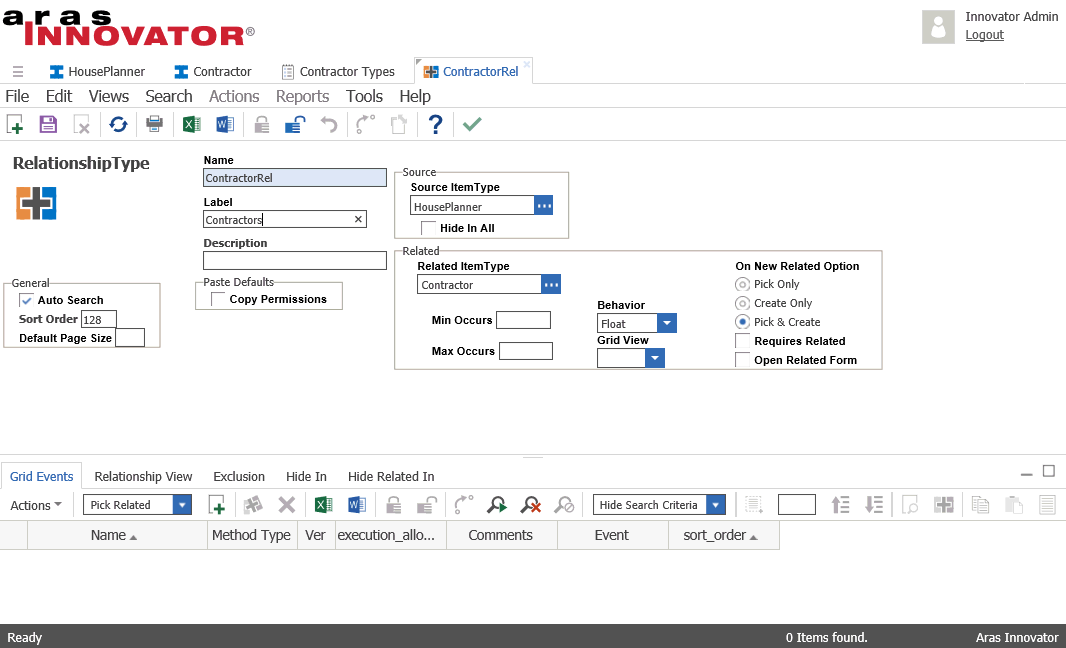Open the Hide Search Criteria dropdown
The height and width of the screenshot is (648, 1066).
pyautogui.click(x=716, y=505)
